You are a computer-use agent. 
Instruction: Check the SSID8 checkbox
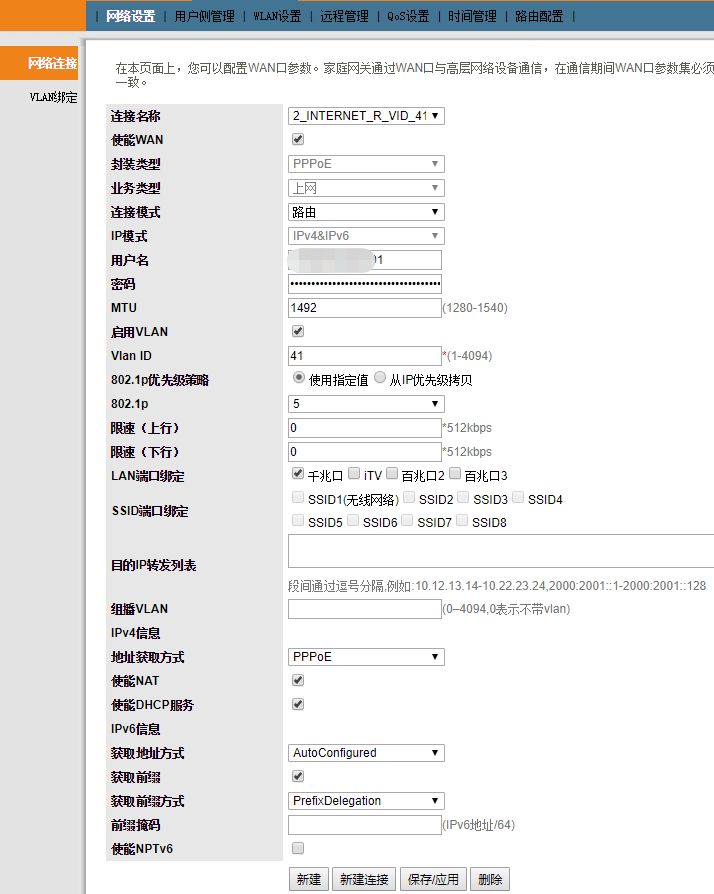463,520
